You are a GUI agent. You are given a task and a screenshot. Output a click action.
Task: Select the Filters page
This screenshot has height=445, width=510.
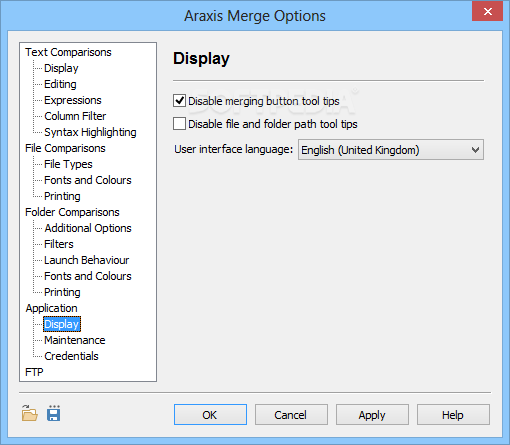point(59,244)
